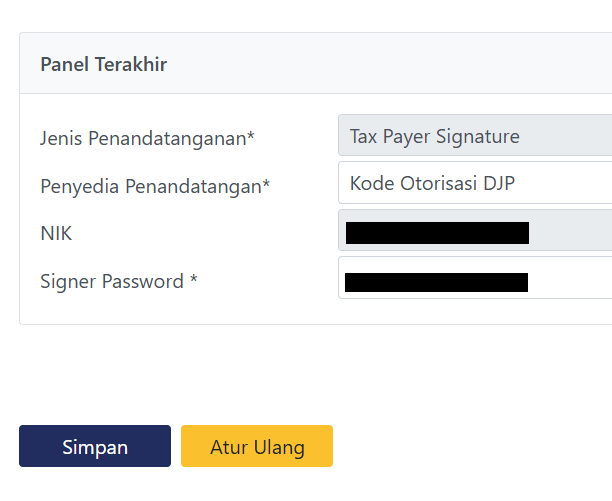Click the asterisk after Jenis Penandatanganan

point(250,137)
